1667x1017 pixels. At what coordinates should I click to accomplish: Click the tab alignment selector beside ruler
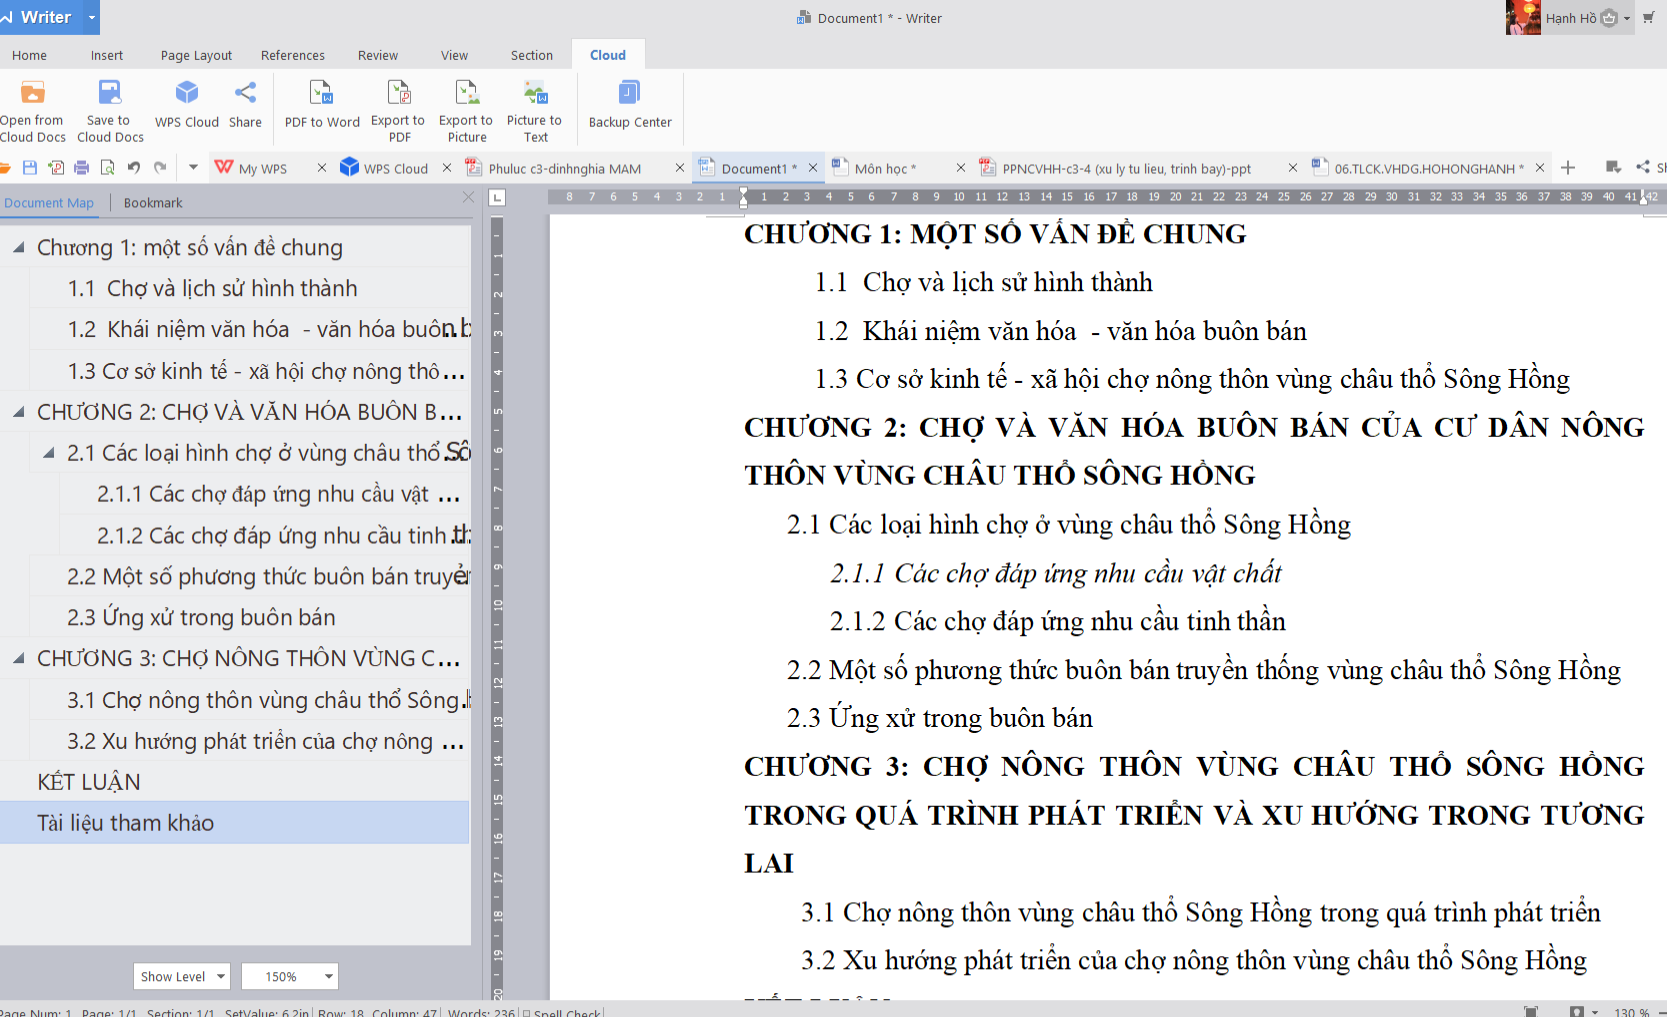497,197
